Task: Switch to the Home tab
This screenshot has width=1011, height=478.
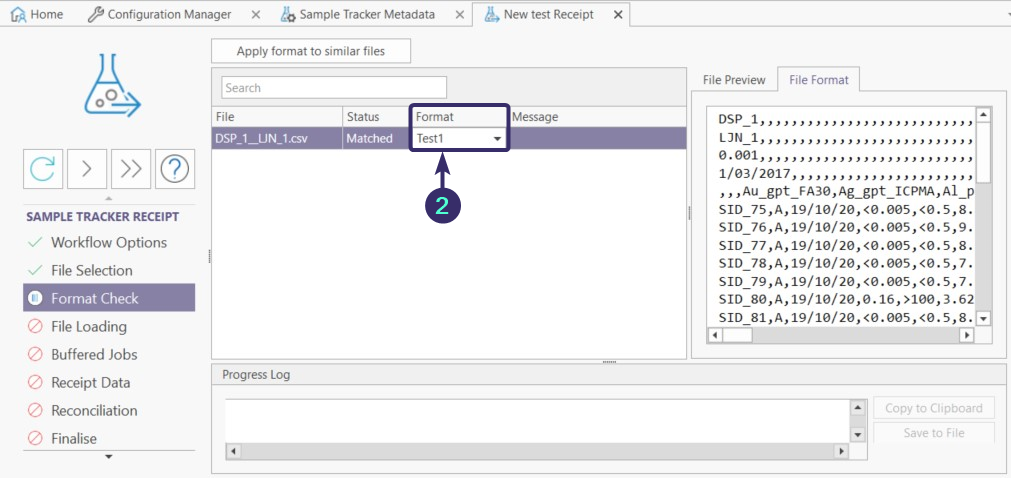Action: click(36, 14)
